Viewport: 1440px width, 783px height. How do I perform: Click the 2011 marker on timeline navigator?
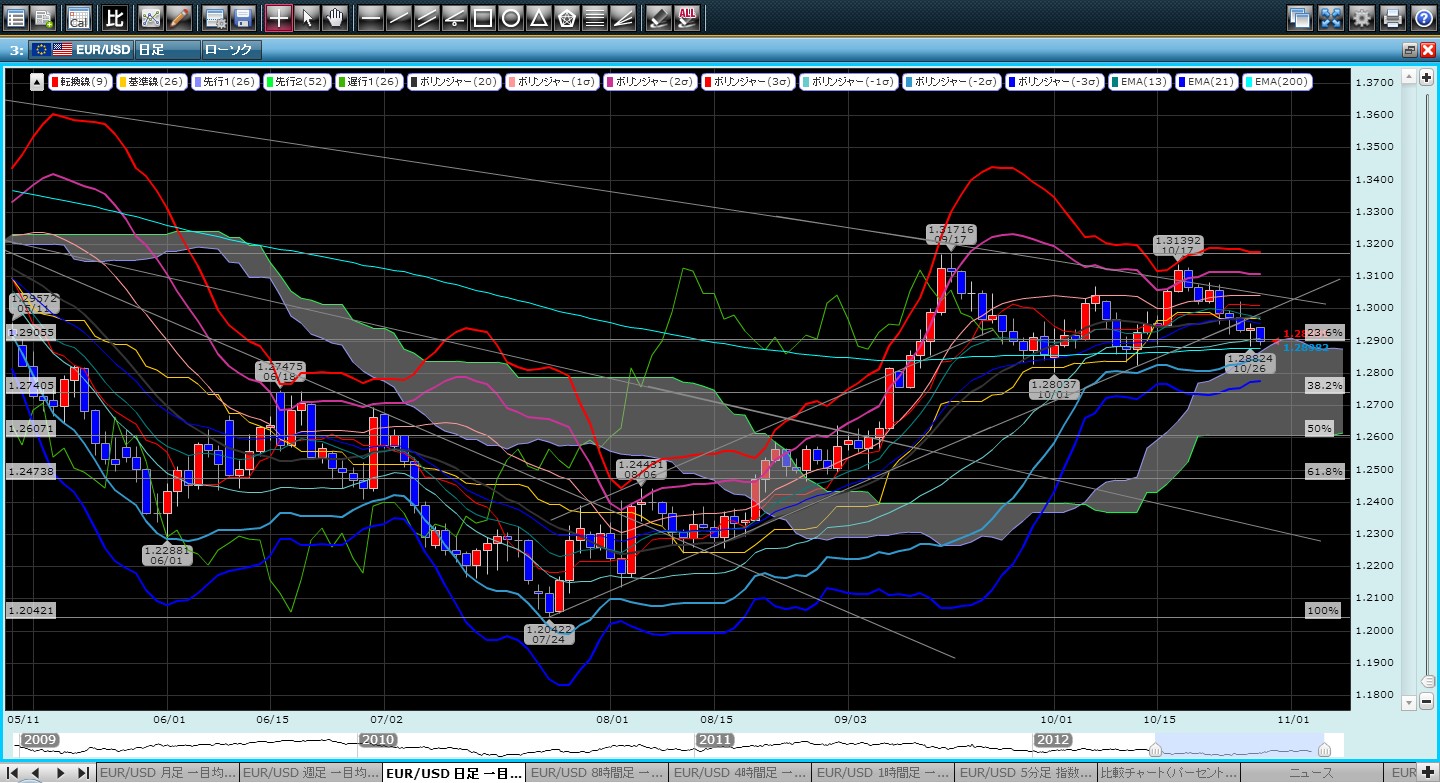tap(716, 740)
